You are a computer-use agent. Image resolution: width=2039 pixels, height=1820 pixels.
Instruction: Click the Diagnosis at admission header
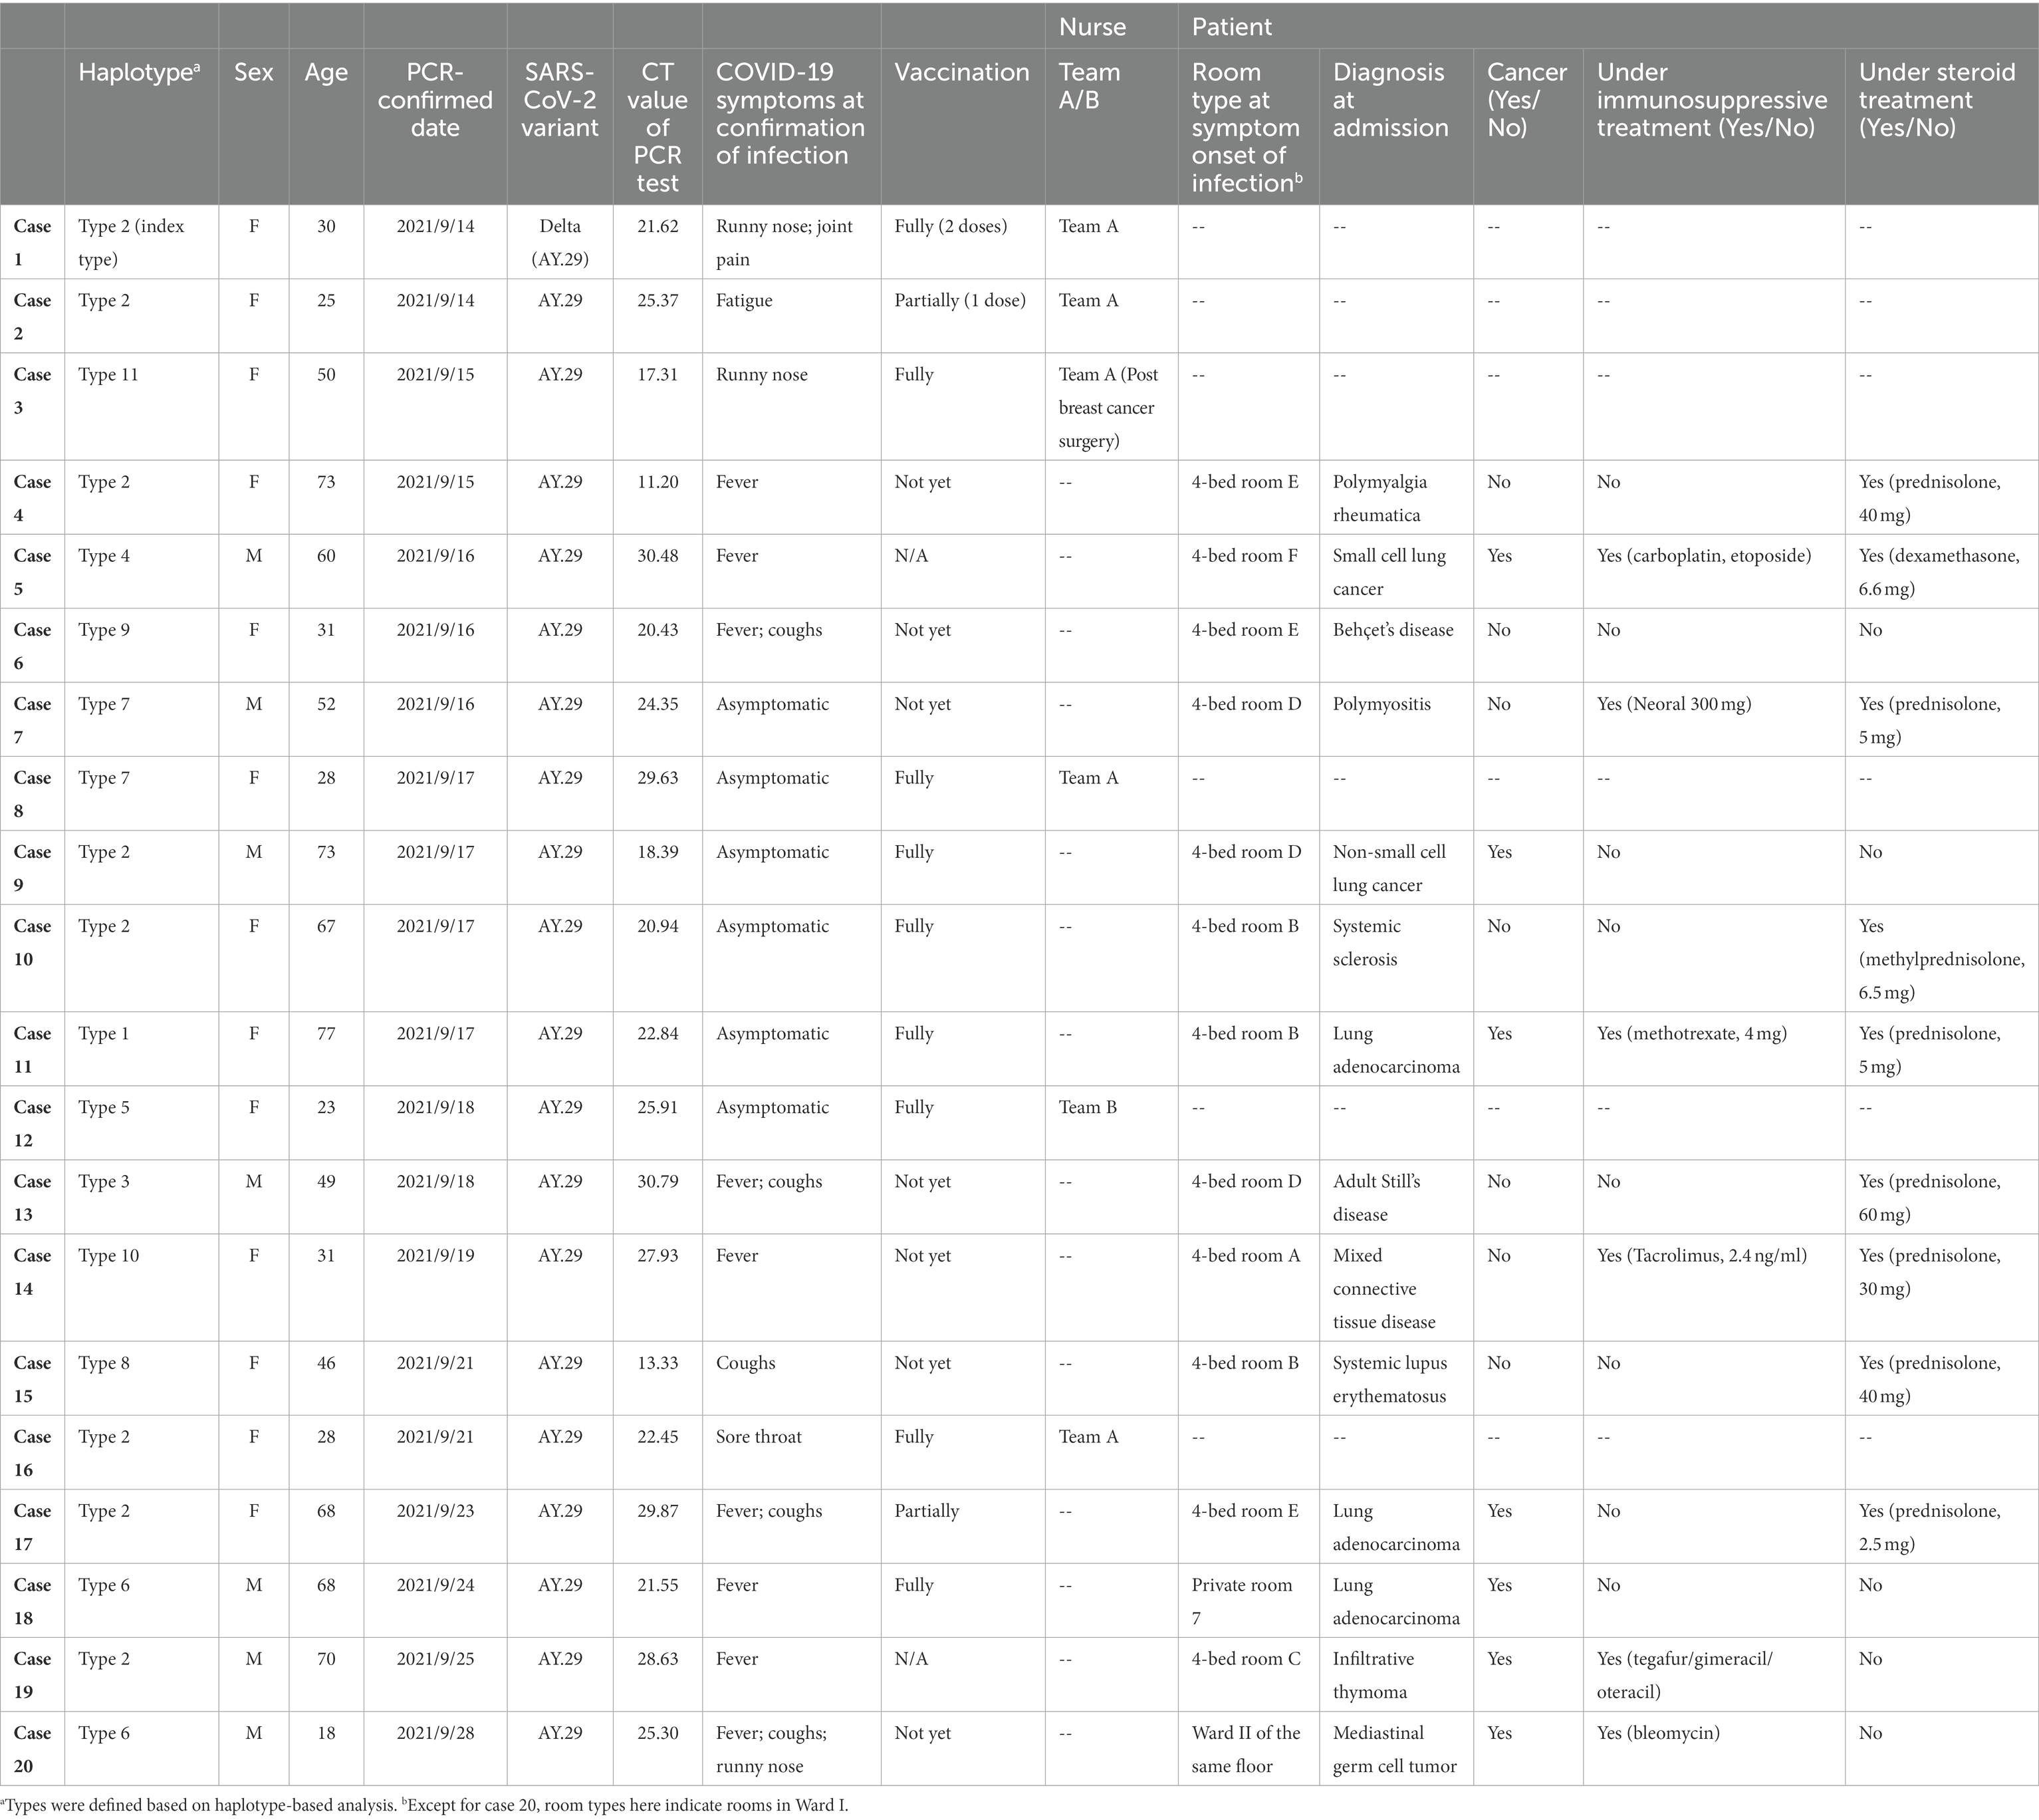click(x=1390, y=100)
